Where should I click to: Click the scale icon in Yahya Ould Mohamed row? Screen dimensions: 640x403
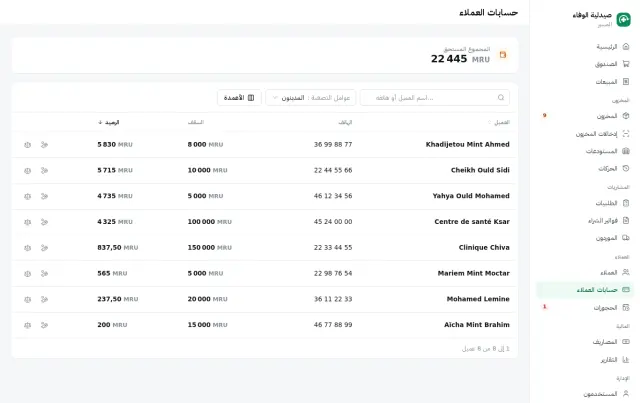pyautogui.click(x=27, y=196)
